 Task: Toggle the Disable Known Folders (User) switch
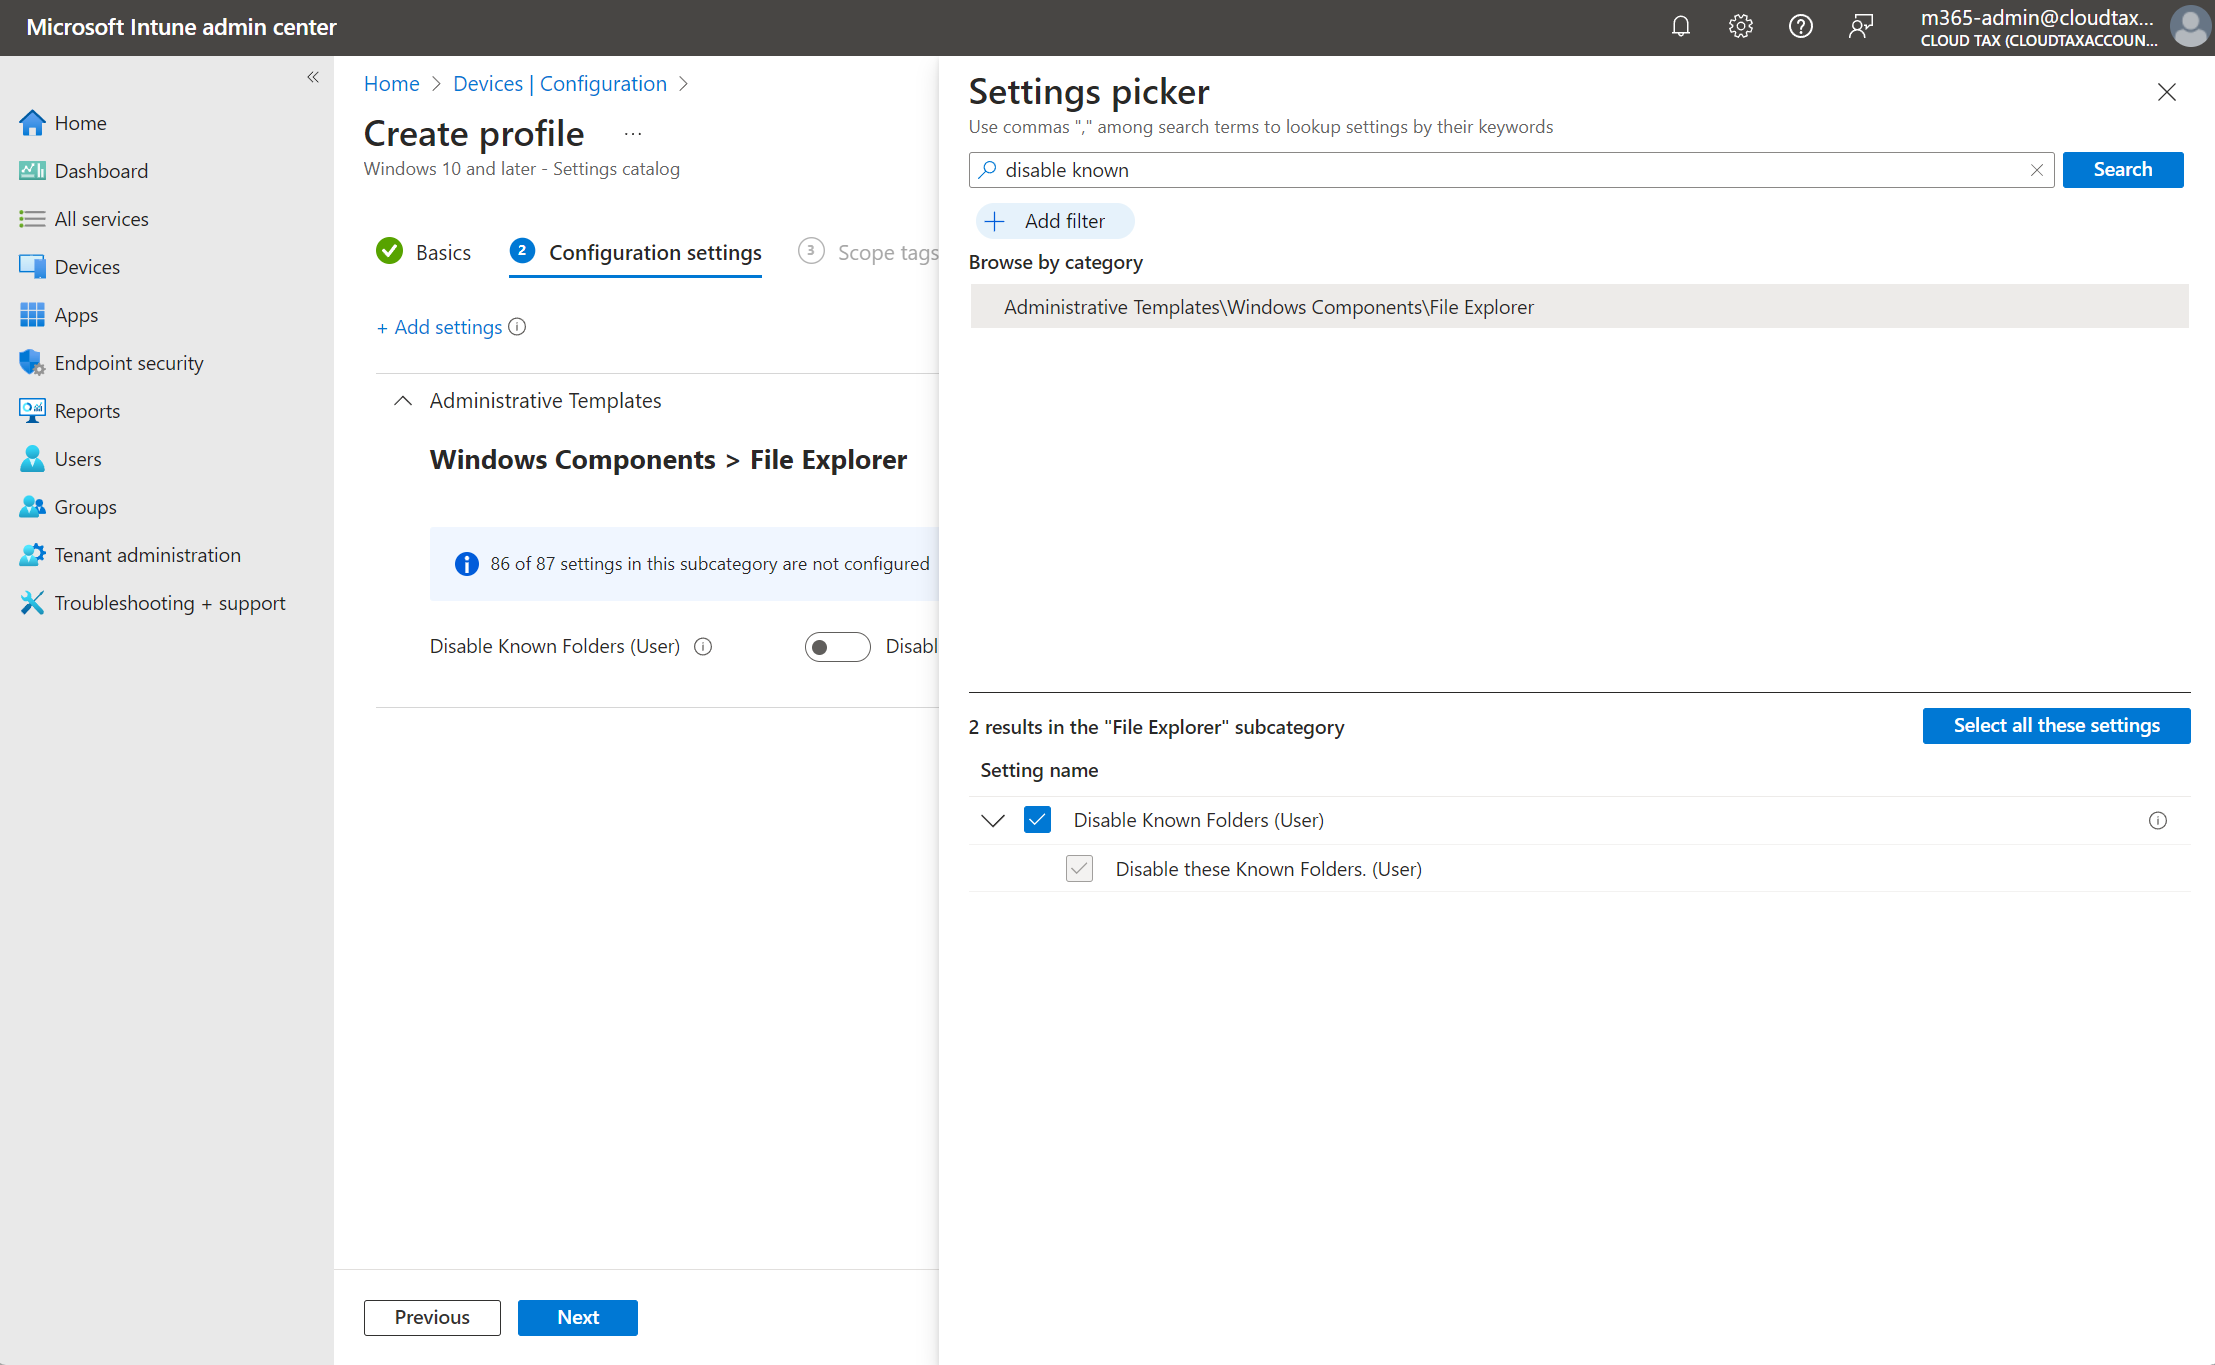coord(837,647)
